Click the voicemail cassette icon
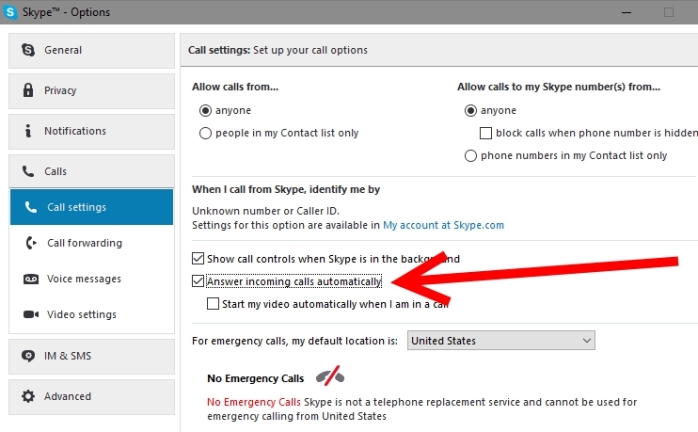 pyautogui.click(x=31, y=279)
